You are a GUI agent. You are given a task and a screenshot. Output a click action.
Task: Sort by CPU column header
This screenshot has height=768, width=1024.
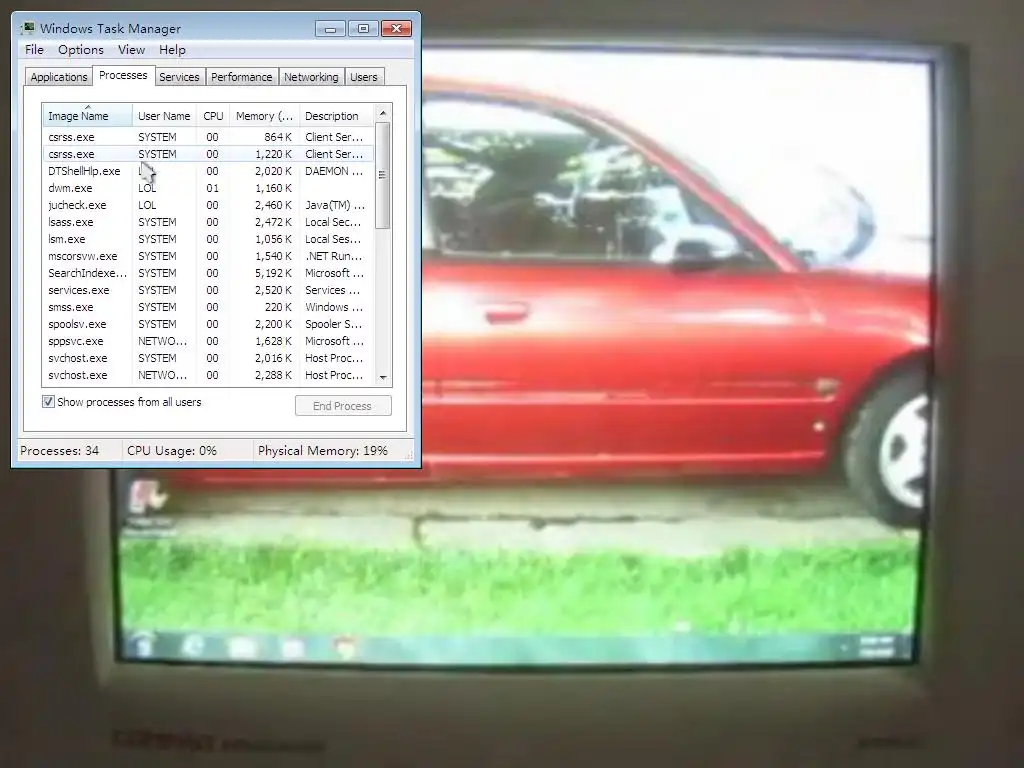coord(213,116)
